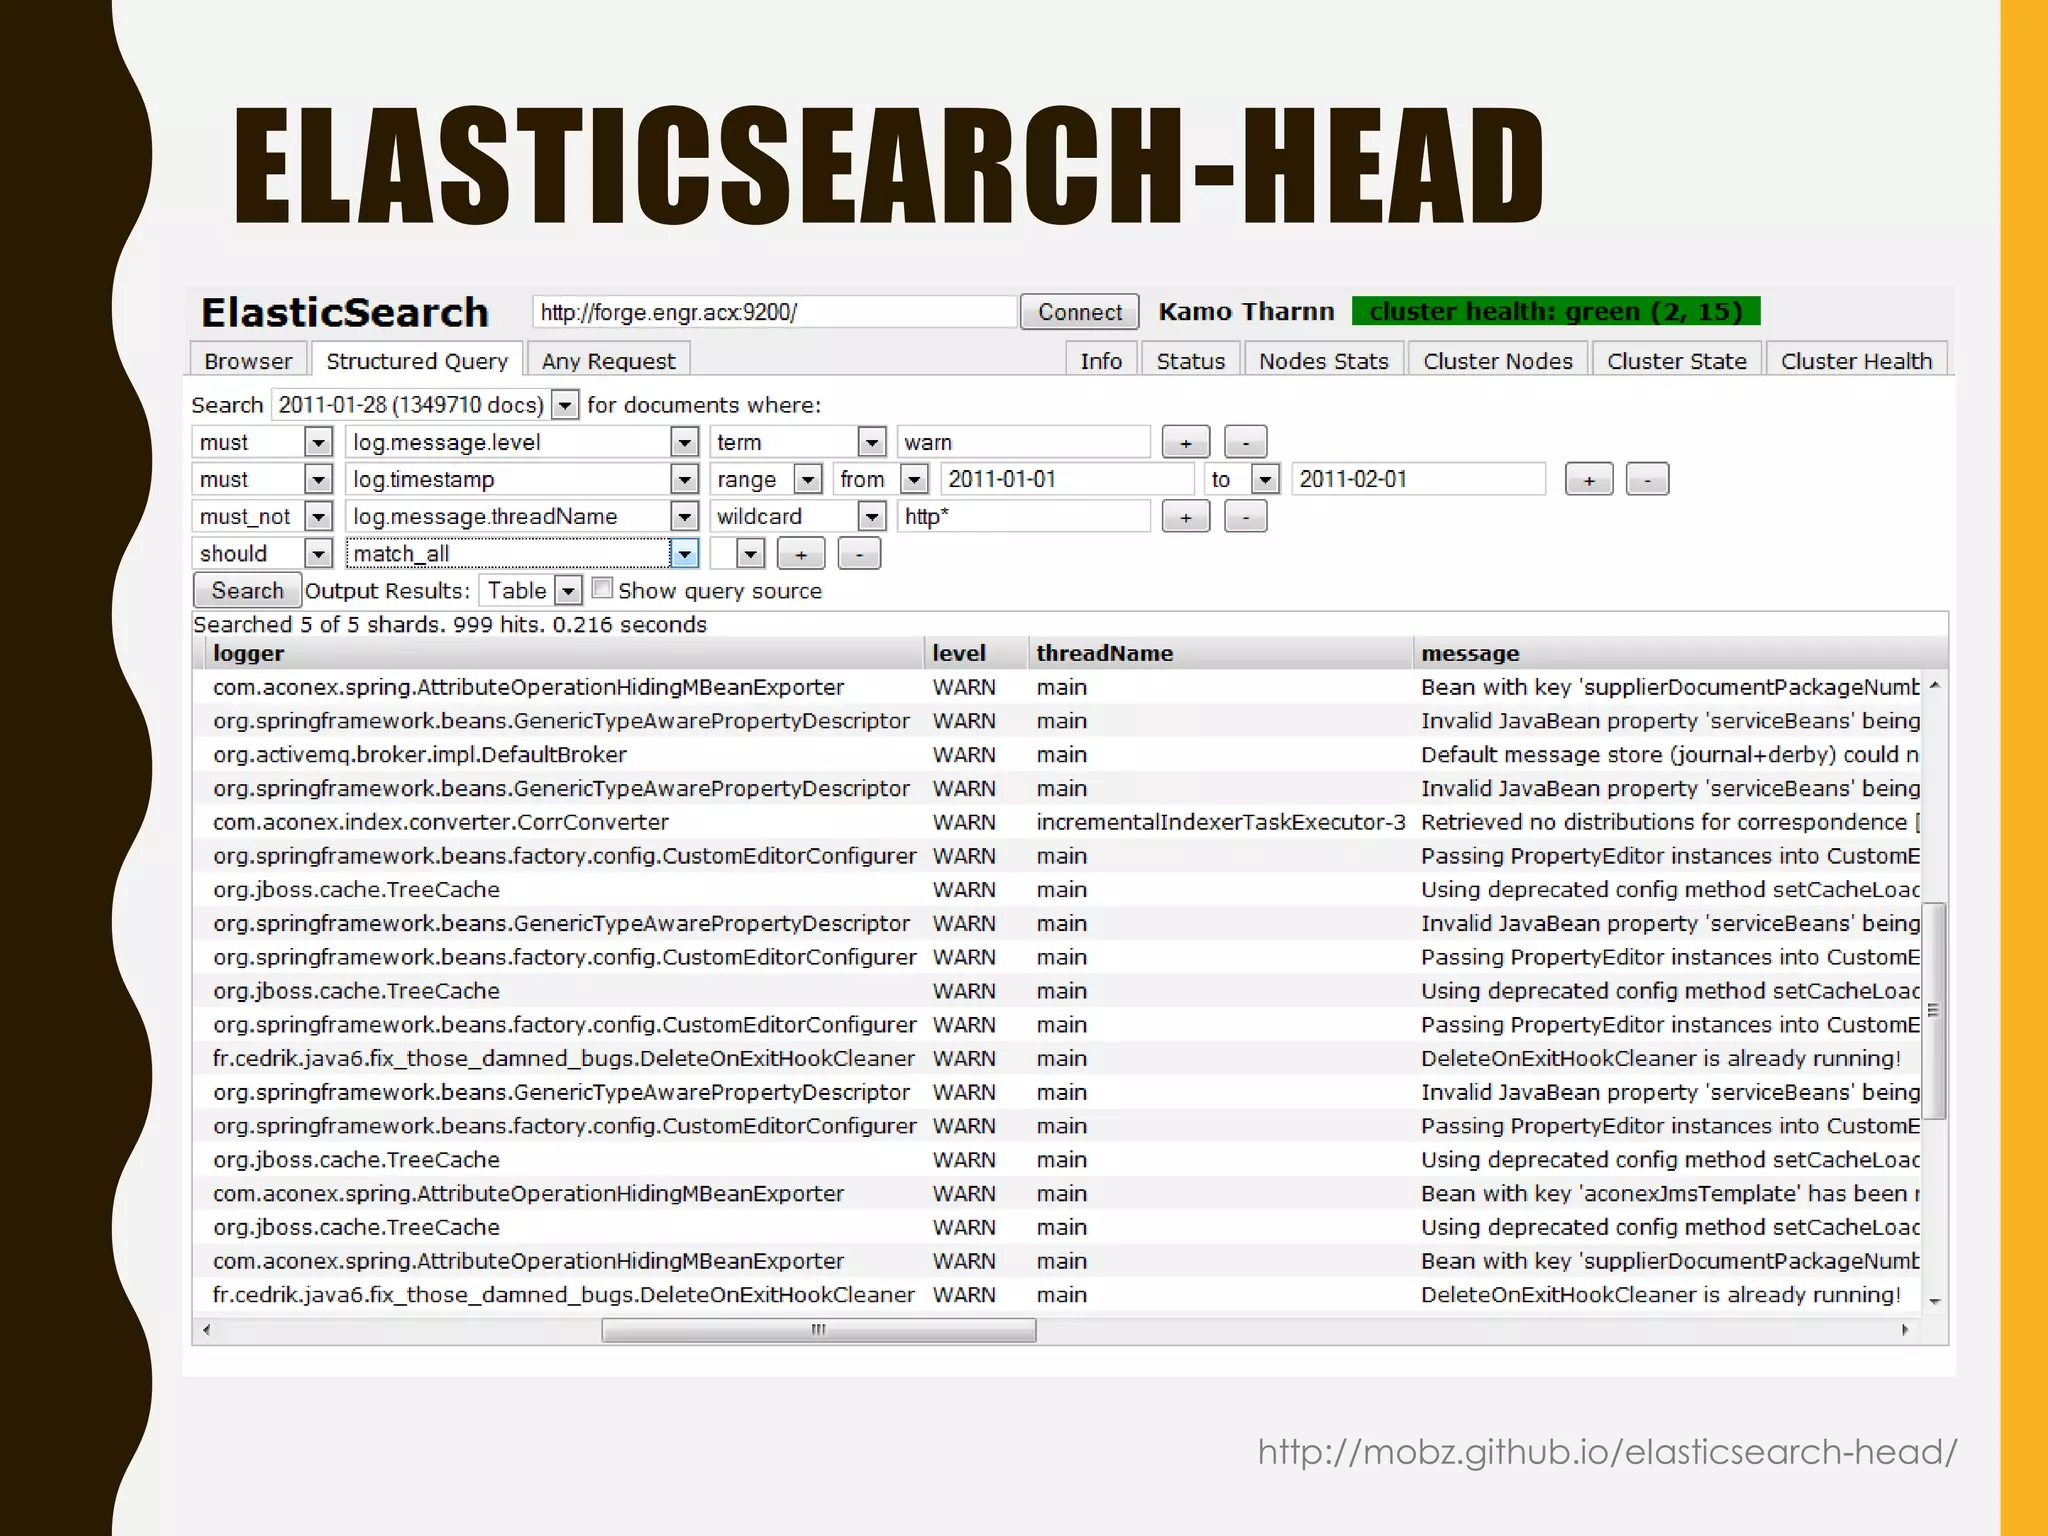Open empty operator dropdown beside match_all

(750, 554)
